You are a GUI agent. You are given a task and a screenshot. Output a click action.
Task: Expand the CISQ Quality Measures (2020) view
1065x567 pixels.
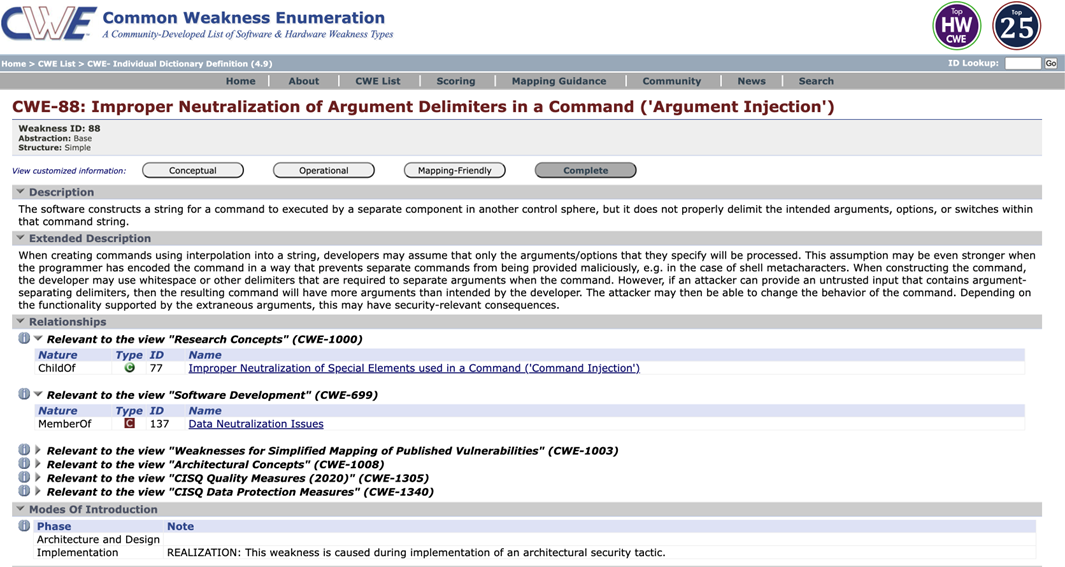(38, 477)
